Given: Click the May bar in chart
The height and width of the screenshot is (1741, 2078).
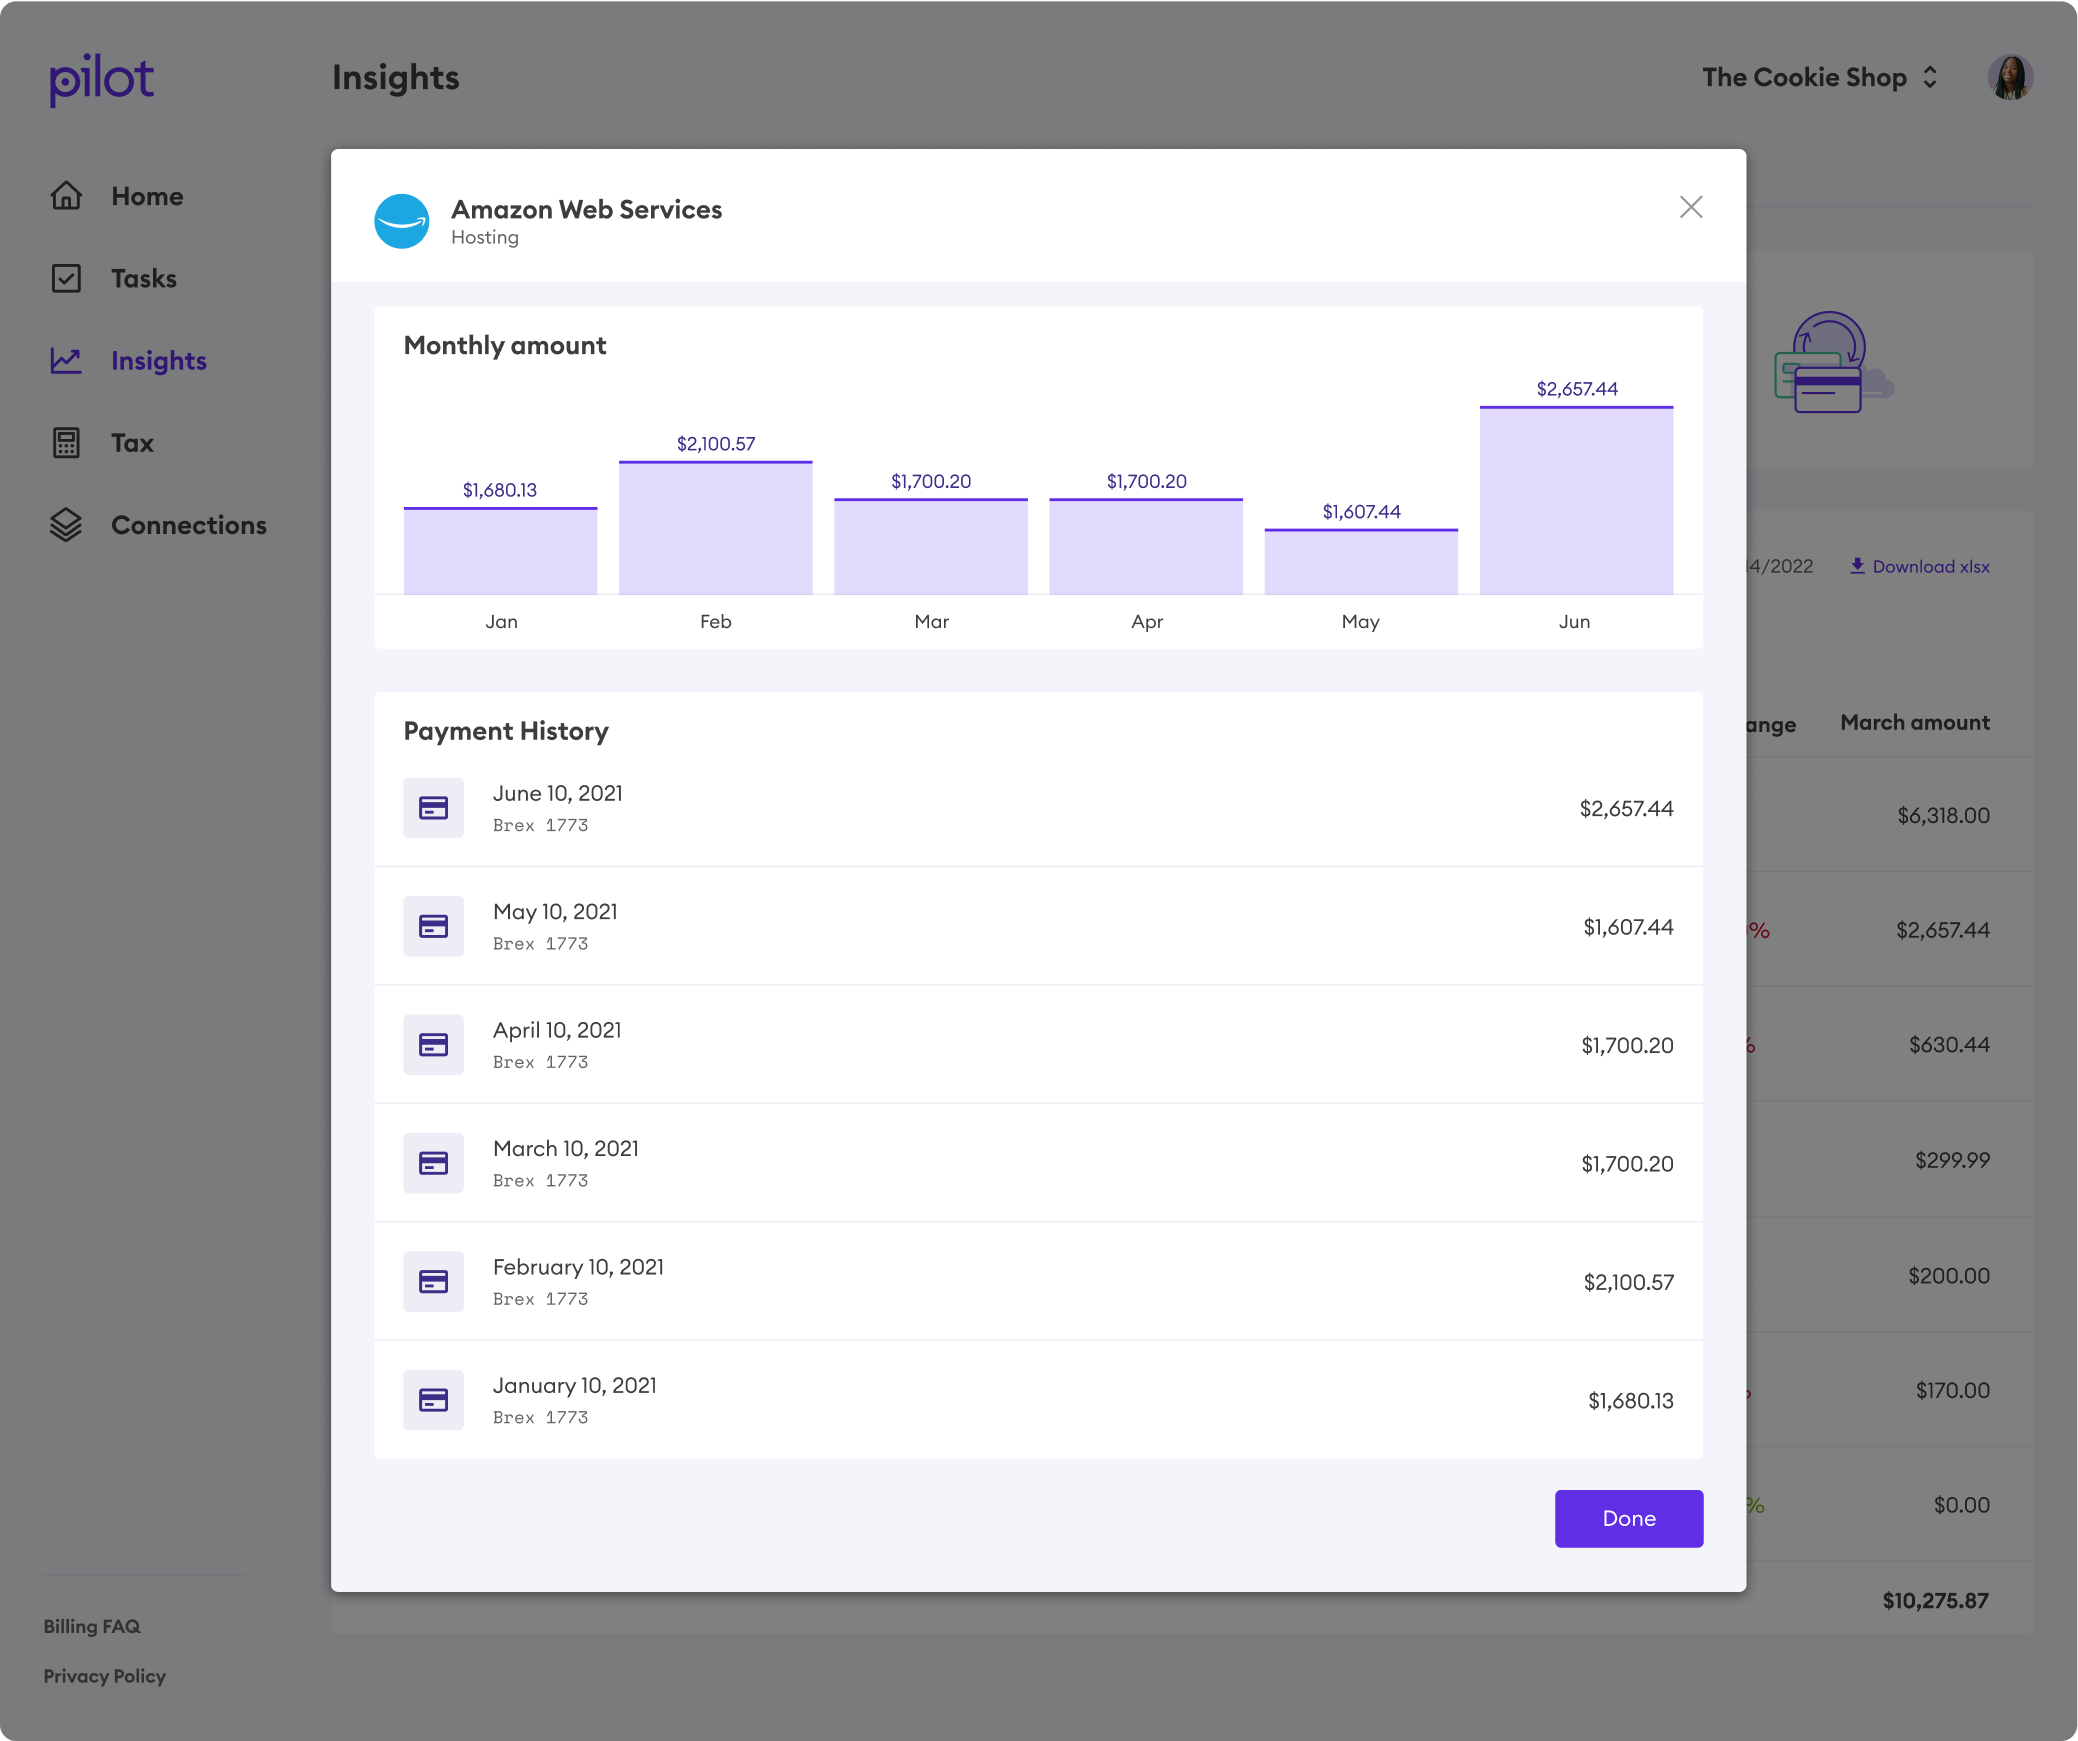Looking at the screenshot, I should click(x=1361, y=562).
